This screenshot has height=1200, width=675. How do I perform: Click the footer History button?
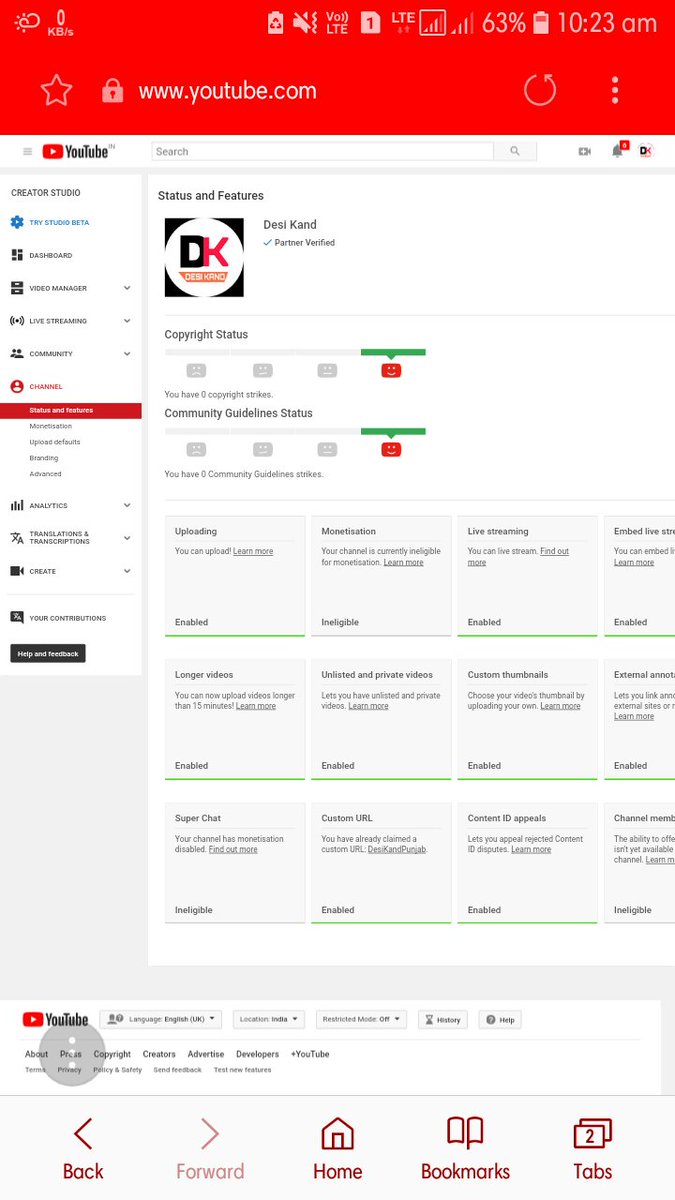(443, 1019)
